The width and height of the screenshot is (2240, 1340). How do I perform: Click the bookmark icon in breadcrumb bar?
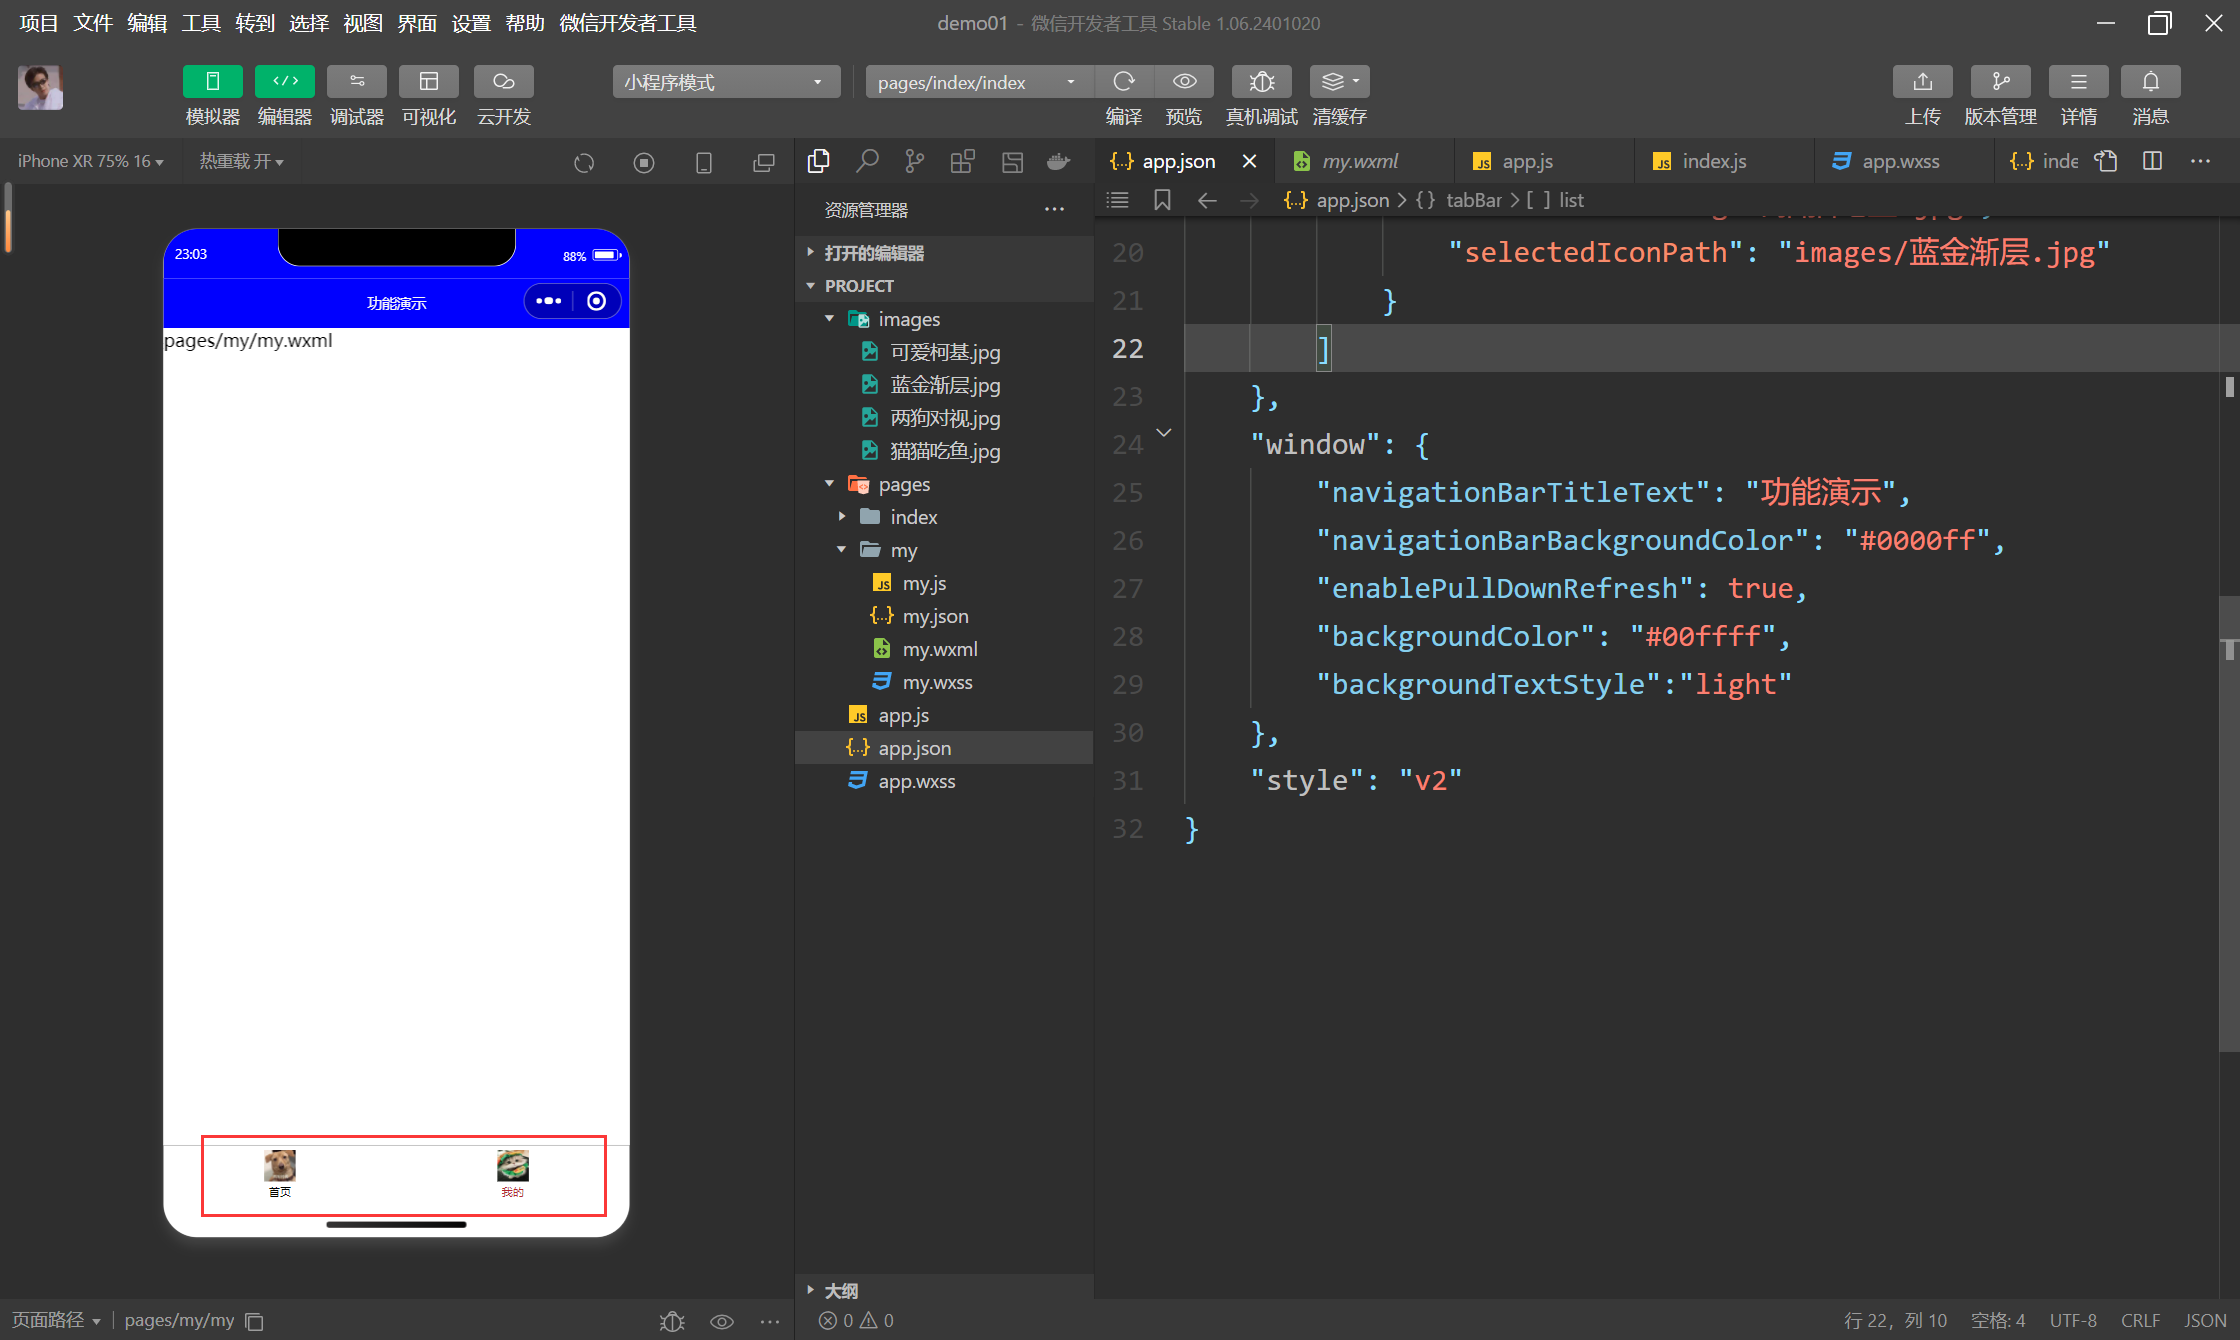[x=1162, y=200]
